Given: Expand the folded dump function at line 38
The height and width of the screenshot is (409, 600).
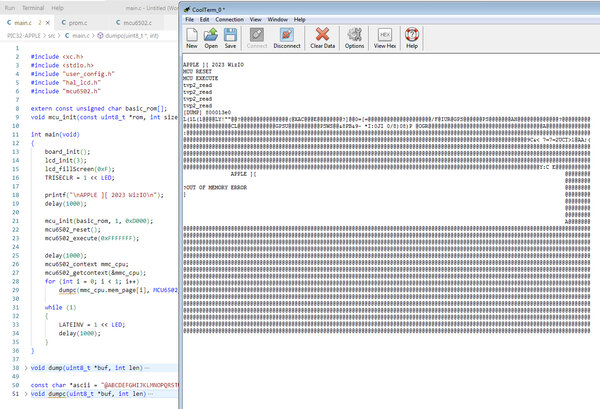Looking at the screenshot, I should point(26,368).
